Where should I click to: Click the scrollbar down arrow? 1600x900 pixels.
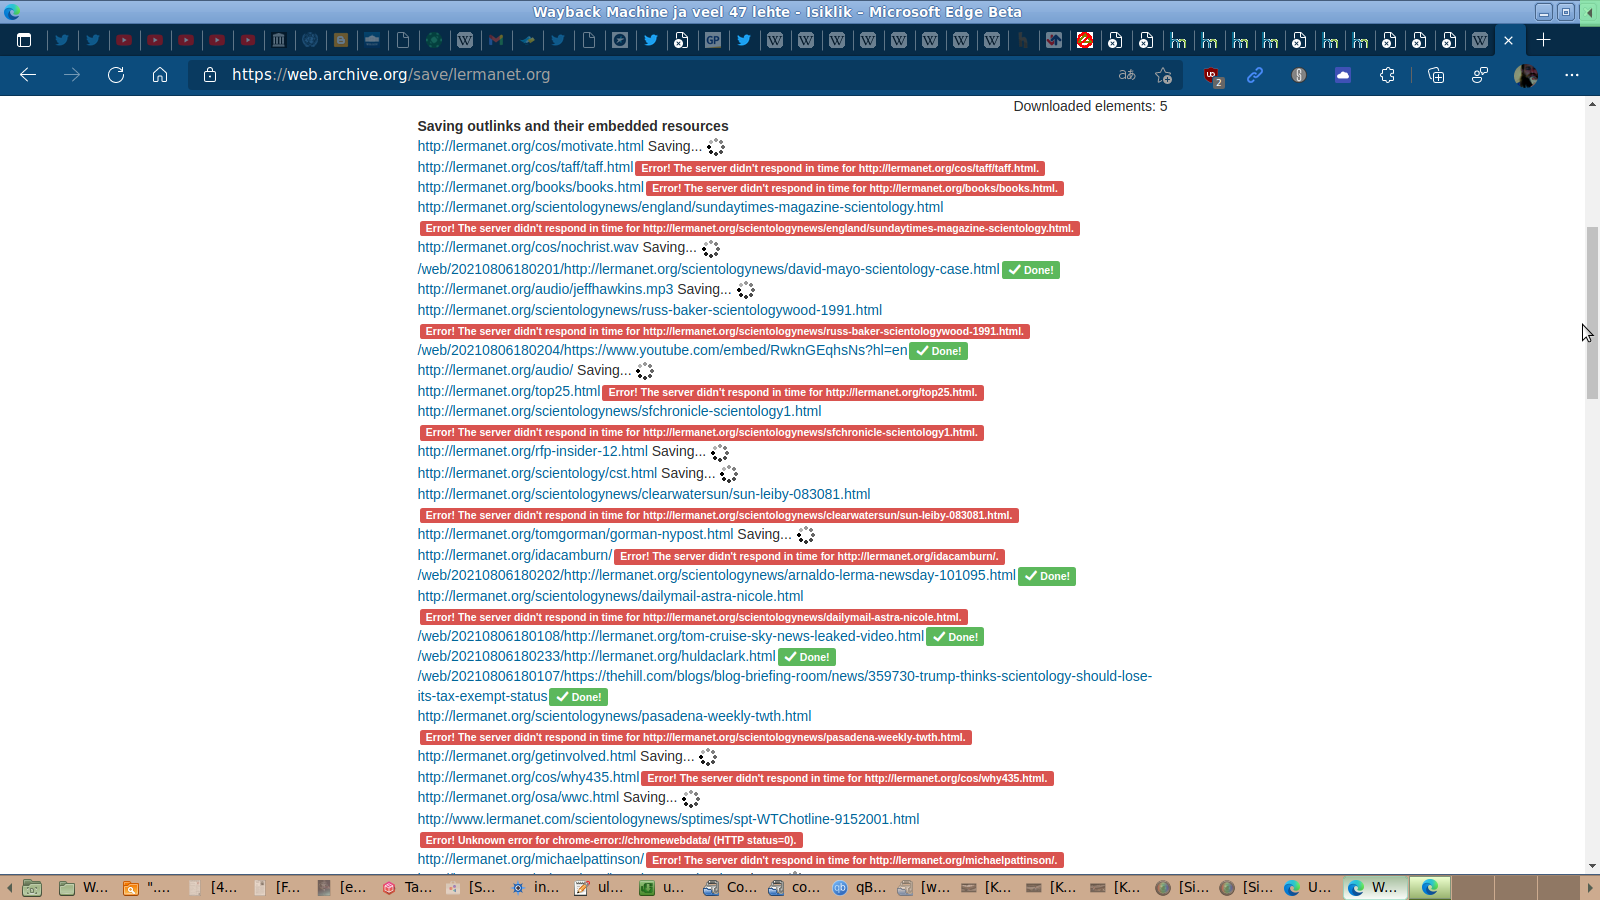pos(1592,866)
